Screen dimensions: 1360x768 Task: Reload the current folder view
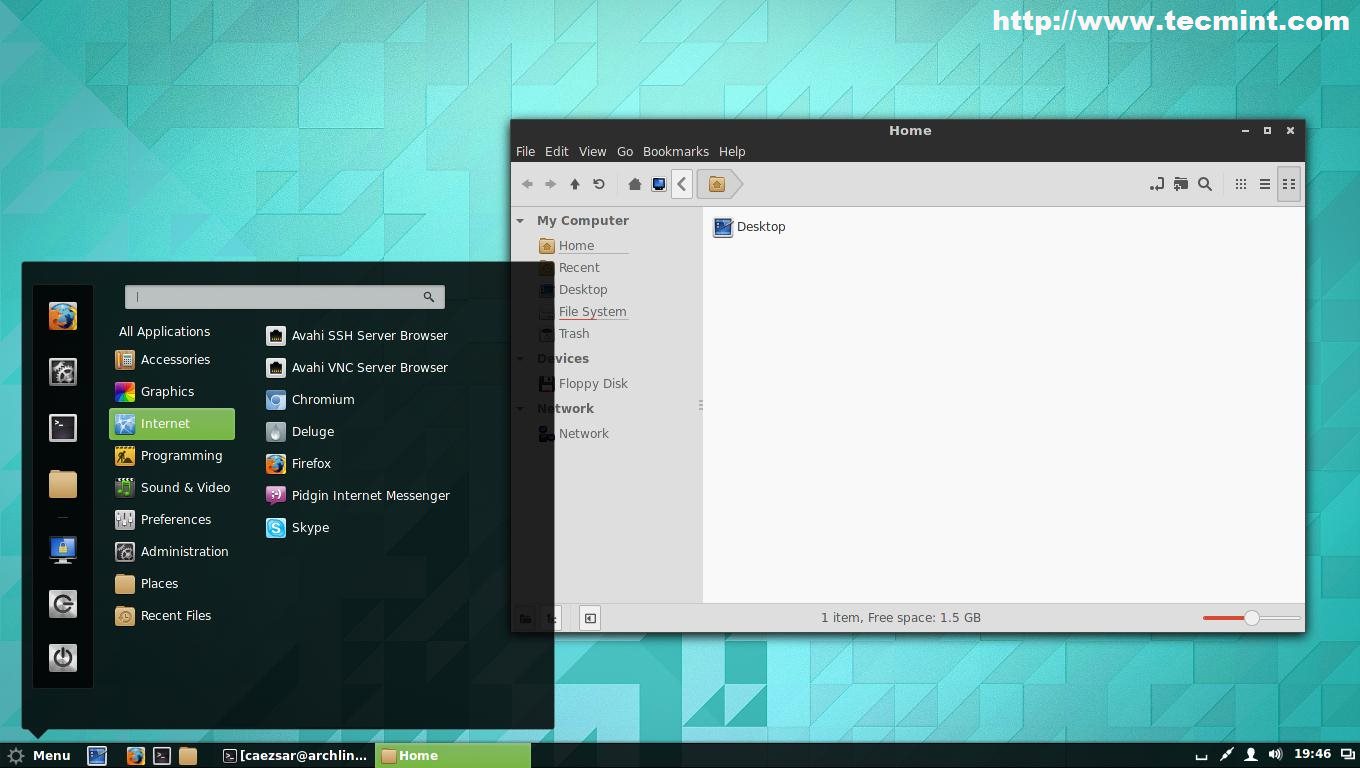point(598,184)
